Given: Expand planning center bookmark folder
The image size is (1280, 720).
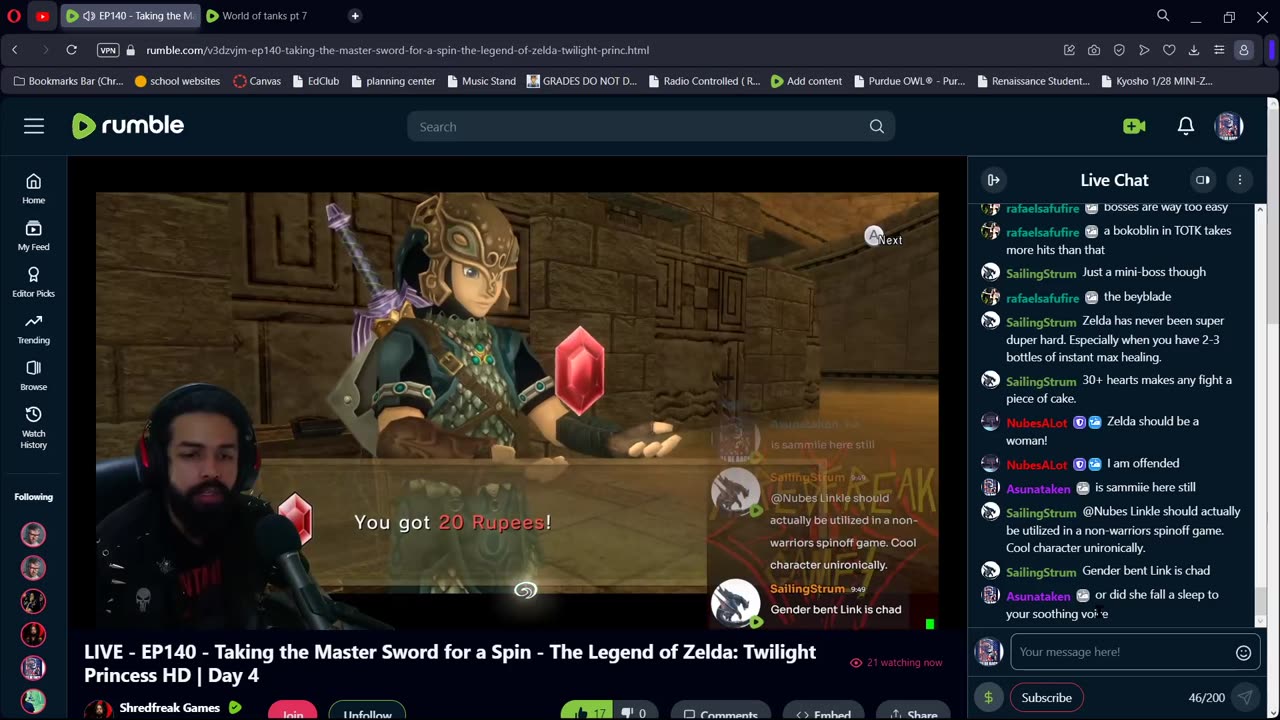Looking at the screenshot, I should 393,81.
